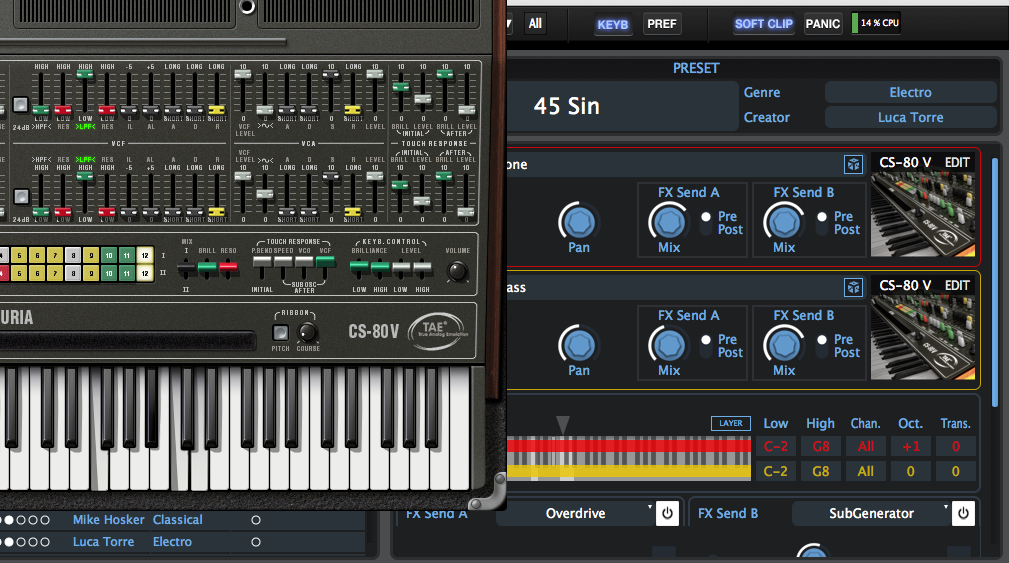
Task: Click the green VCF touch response slider
Action: pos(326,261)
